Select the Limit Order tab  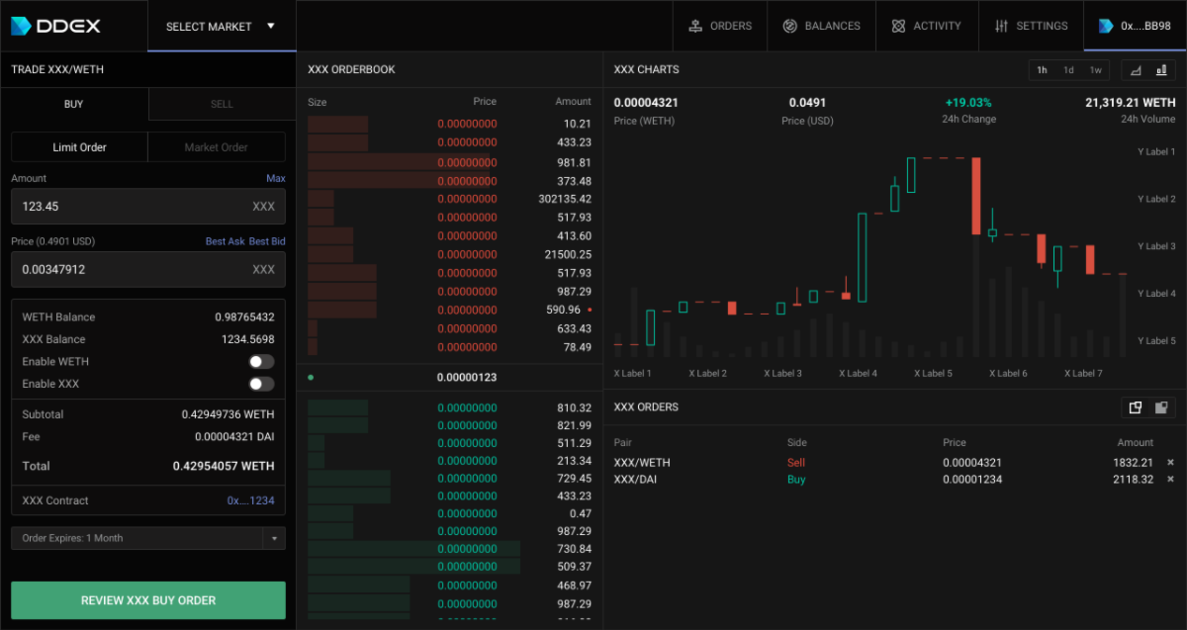79,147
